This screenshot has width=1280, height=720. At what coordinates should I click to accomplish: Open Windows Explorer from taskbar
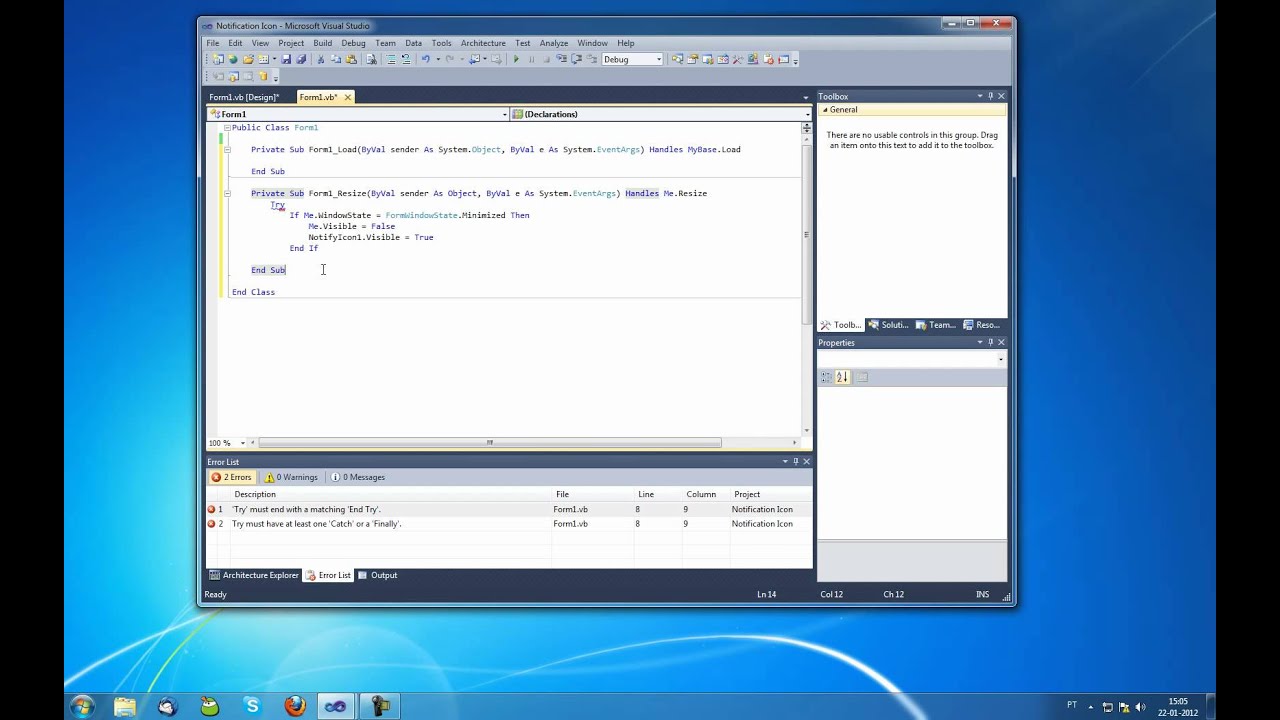coord(125,706)
